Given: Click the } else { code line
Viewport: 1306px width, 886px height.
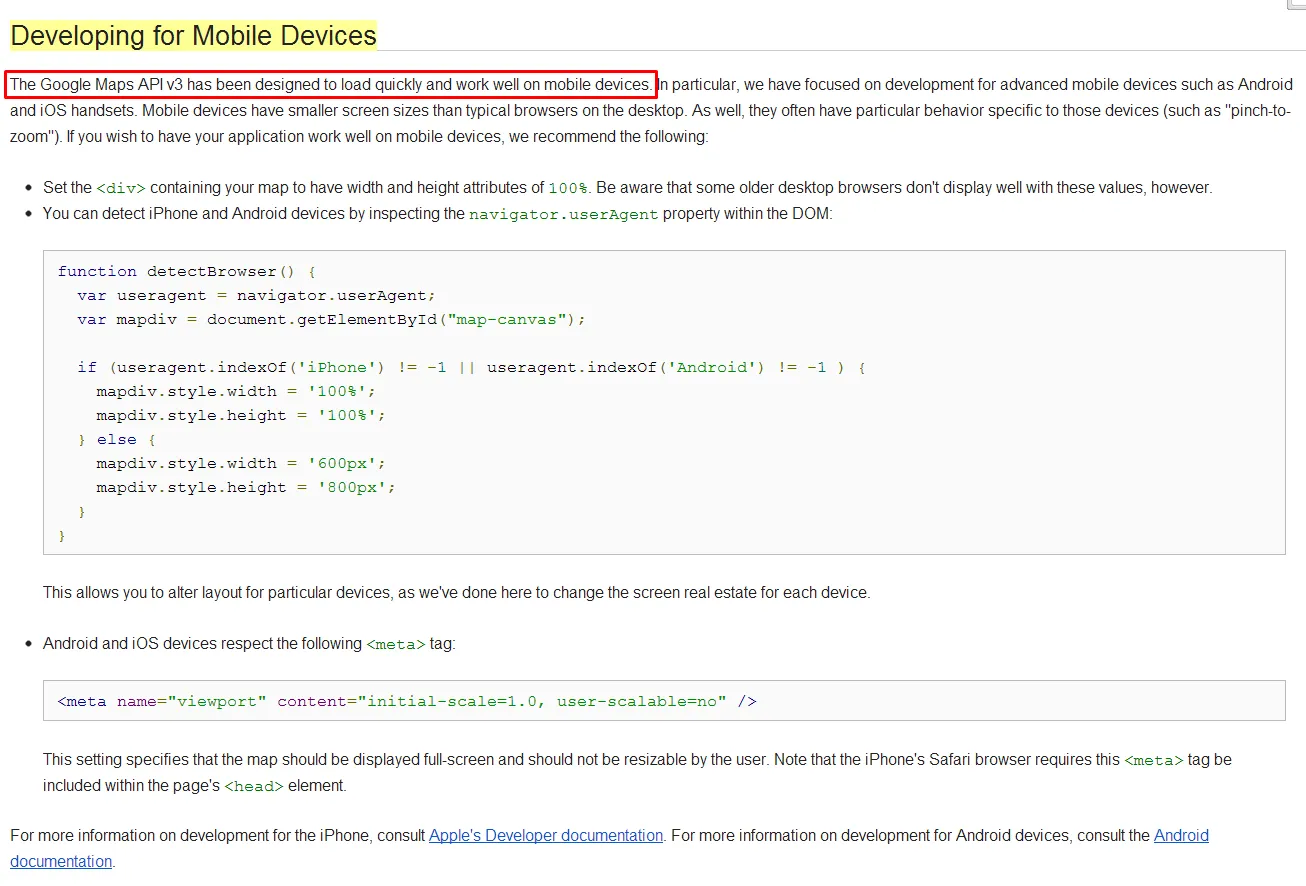Looking at the screenshot, I should click(117, 439).
